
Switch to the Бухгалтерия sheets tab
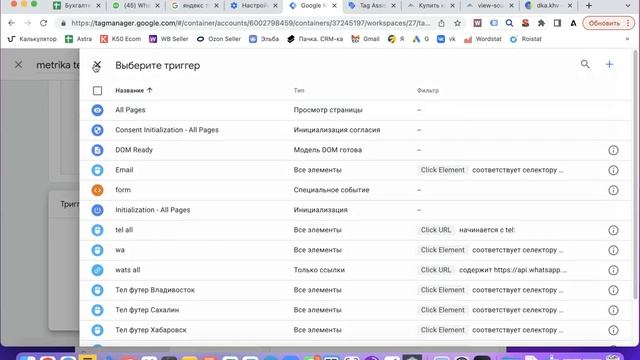click(77, 6)
